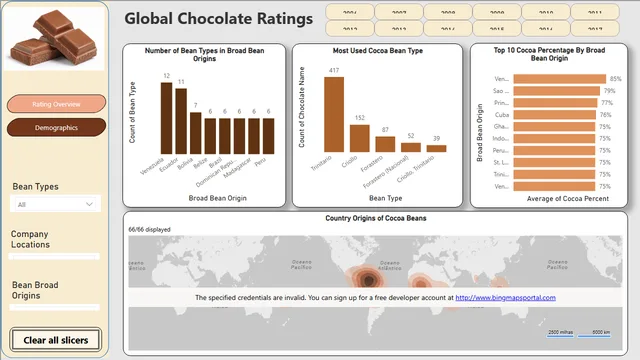The image size is (640, 360).
Task: Select the Indo... cocoa percentage bar
Action: click(x=554, y=138)
